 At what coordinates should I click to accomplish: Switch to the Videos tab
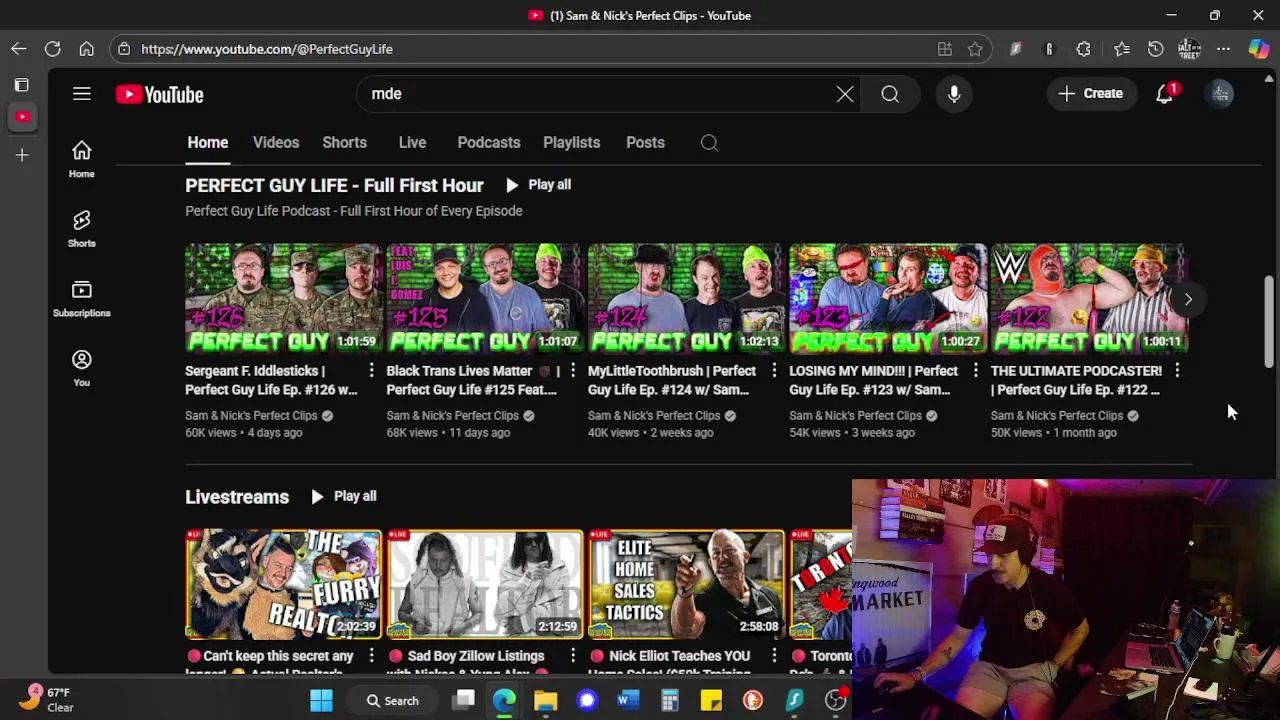pyautogui.click(x=276, y=143)
